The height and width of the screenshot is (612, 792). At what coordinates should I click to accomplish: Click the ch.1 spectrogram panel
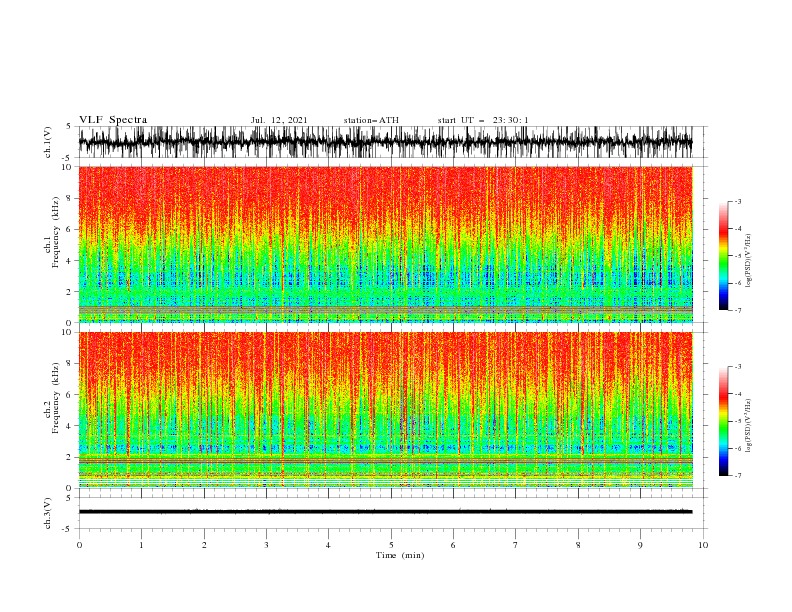[386, 244]
